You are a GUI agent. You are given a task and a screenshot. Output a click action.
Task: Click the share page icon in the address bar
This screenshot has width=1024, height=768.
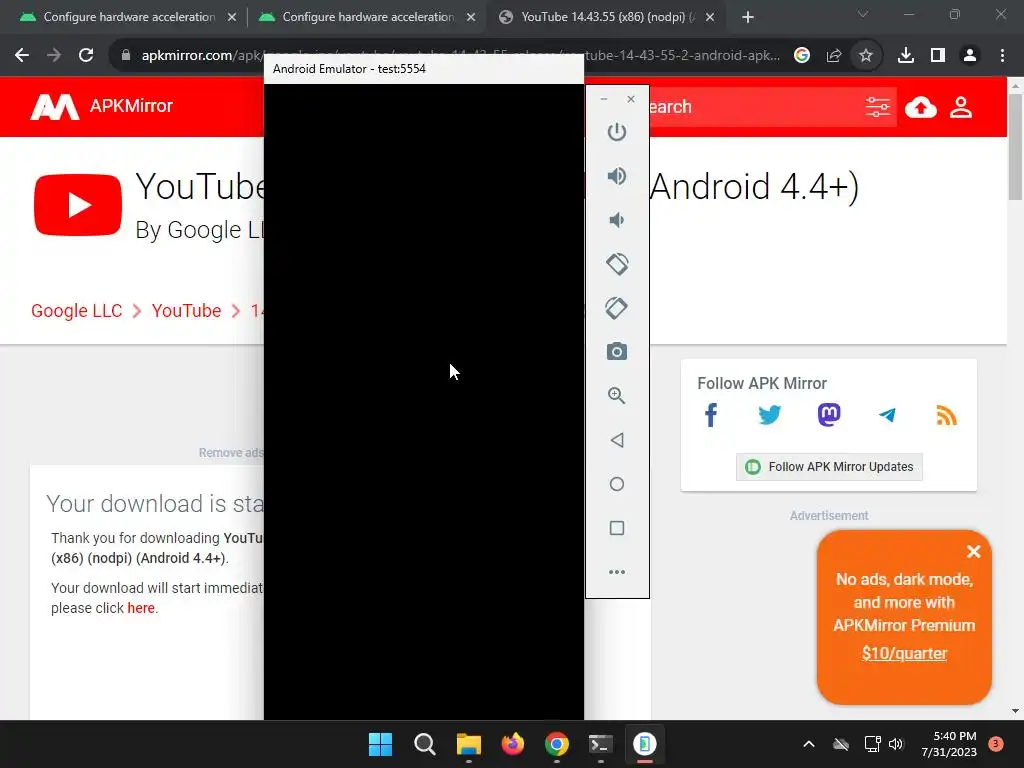pos(834,56)
